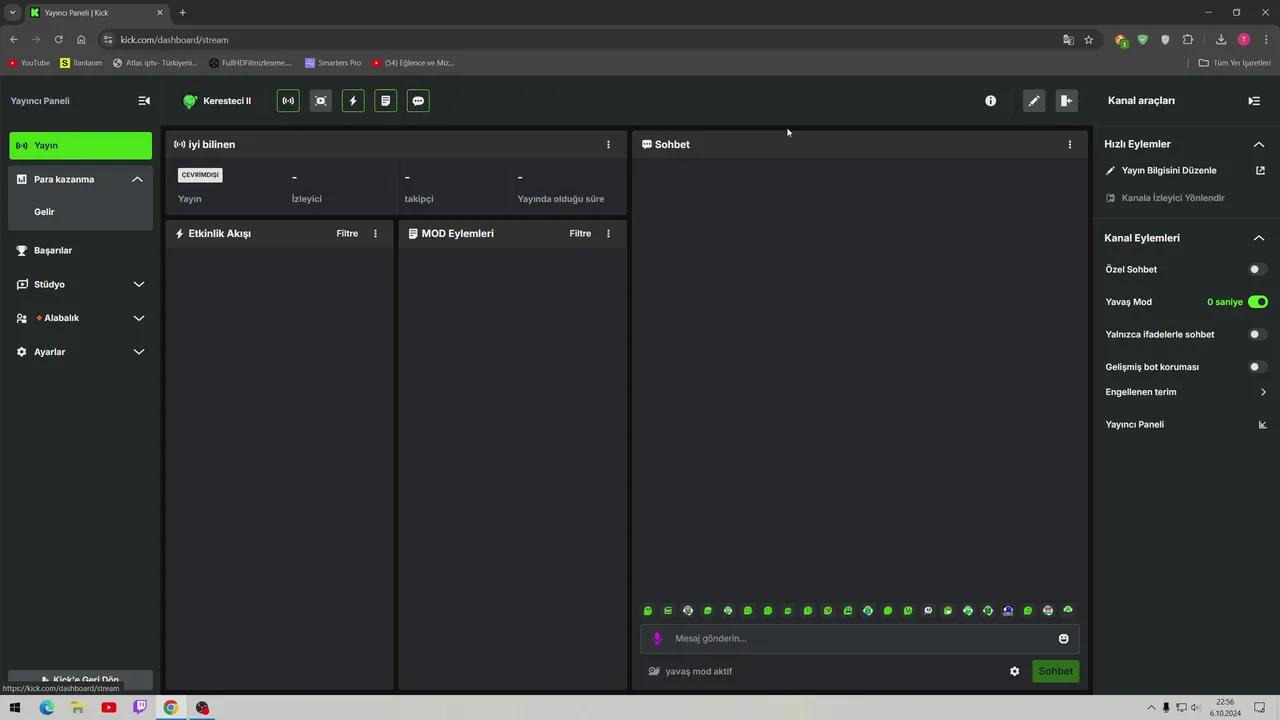Image resolution: width=1280 pixels, height=720 pixels.
Task: Click the chat bubble icon in top toolbar
Action: (418, 101)
